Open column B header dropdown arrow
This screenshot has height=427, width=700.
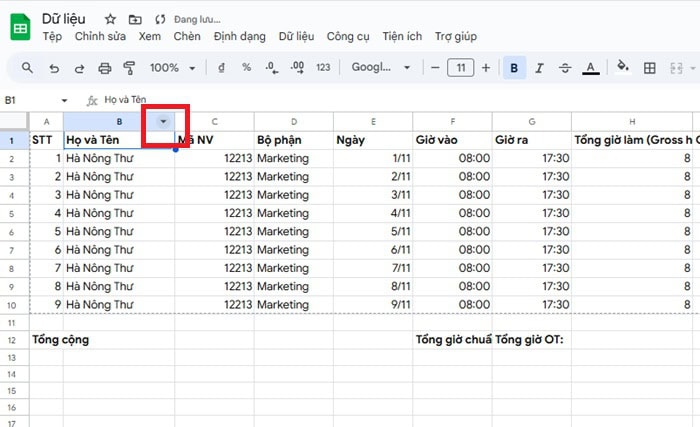(163, 120)
